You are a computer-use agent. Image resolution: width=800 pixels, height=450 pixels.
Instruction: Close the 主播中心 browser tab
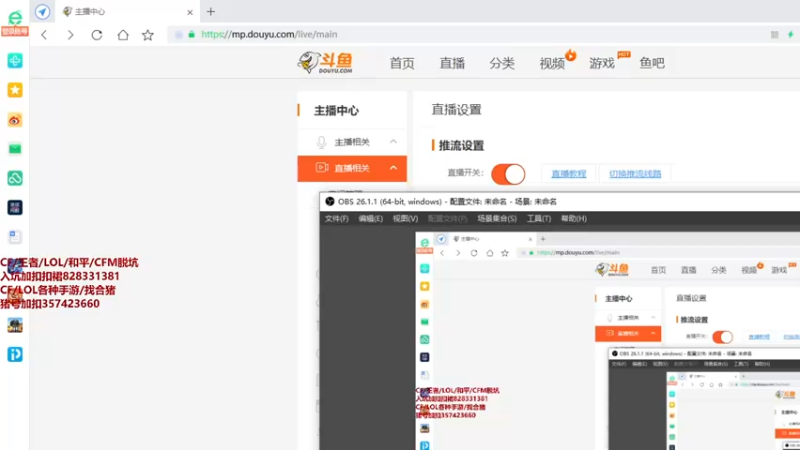pos(190,12)
